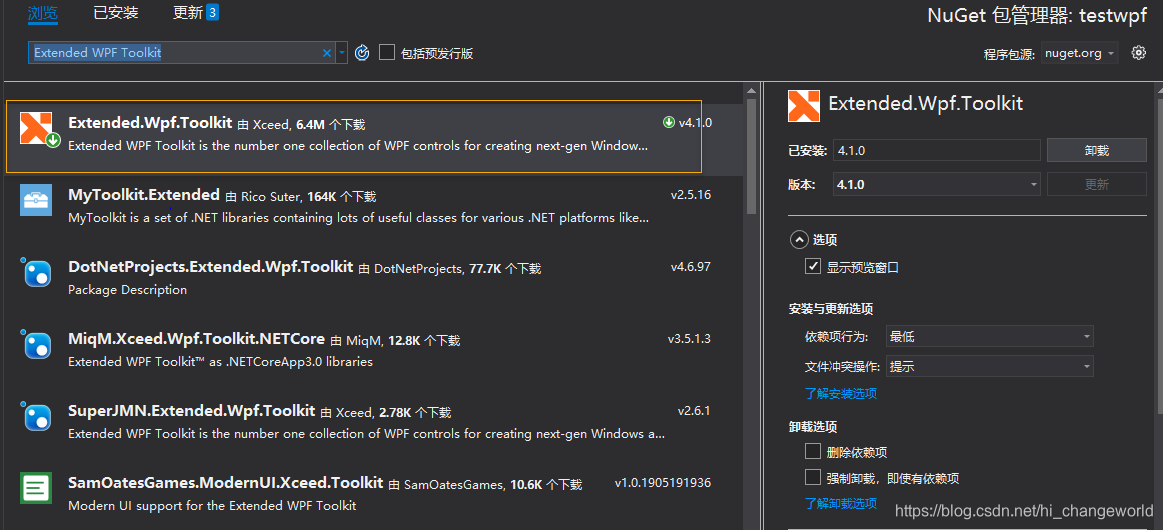Select the Extended.Wpf.Toolkit package title

pyautogui.click(x=150, y=123)
